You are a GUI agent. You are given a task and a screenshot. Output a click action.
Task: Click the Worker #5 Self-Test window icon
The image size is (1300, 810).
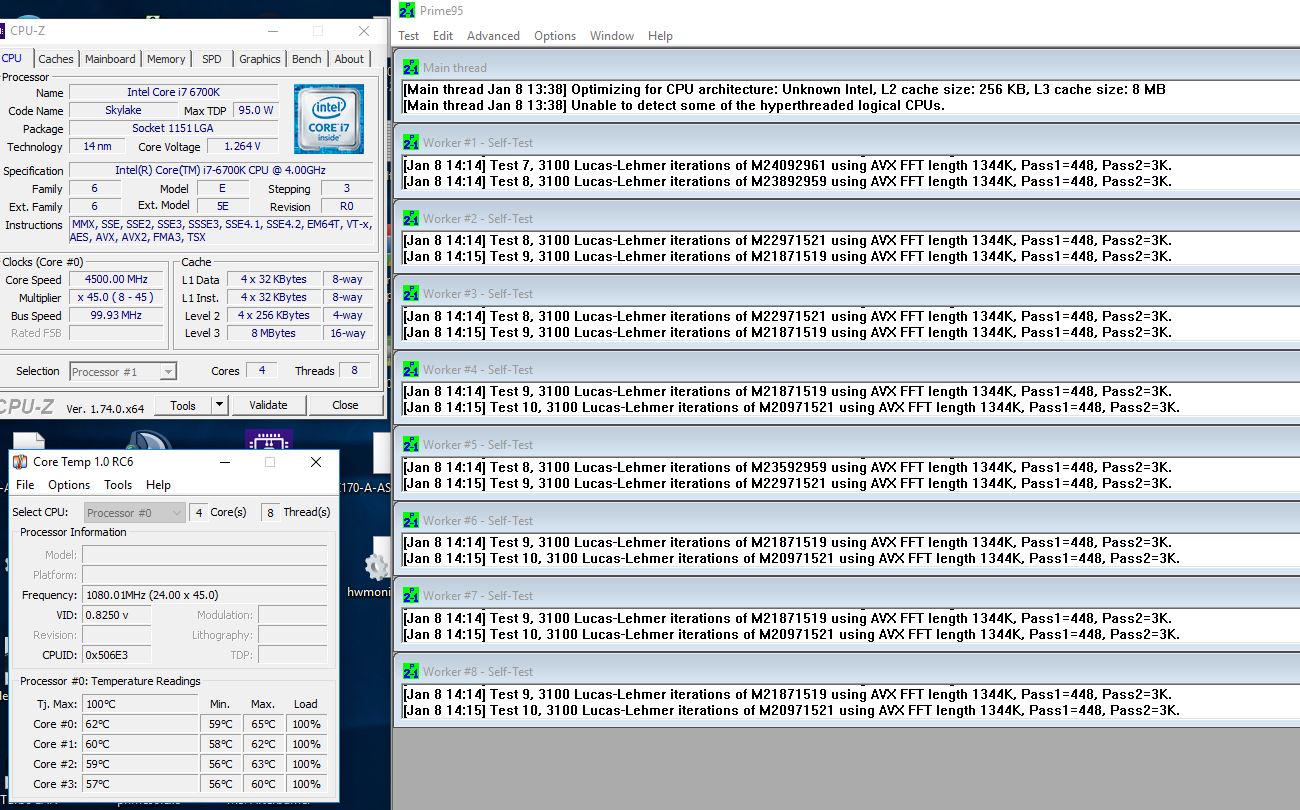tap(411, 444)
